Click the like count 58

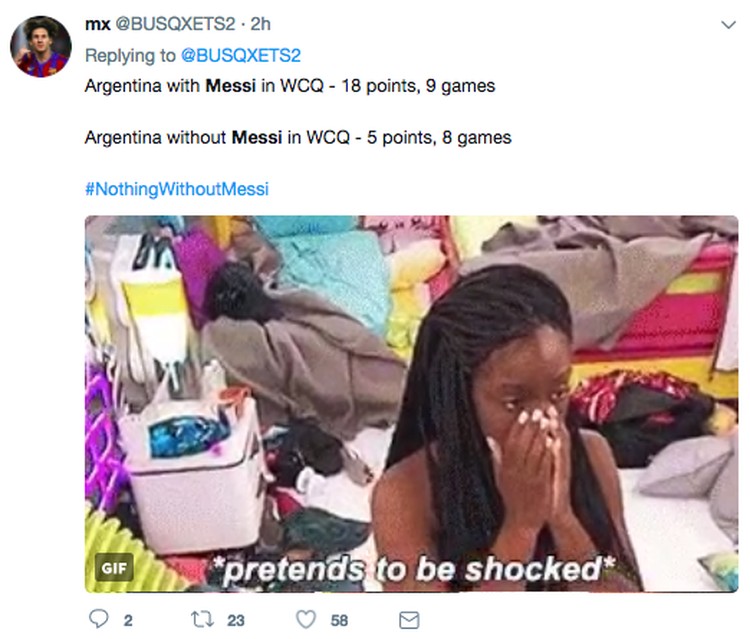(339, 620)
